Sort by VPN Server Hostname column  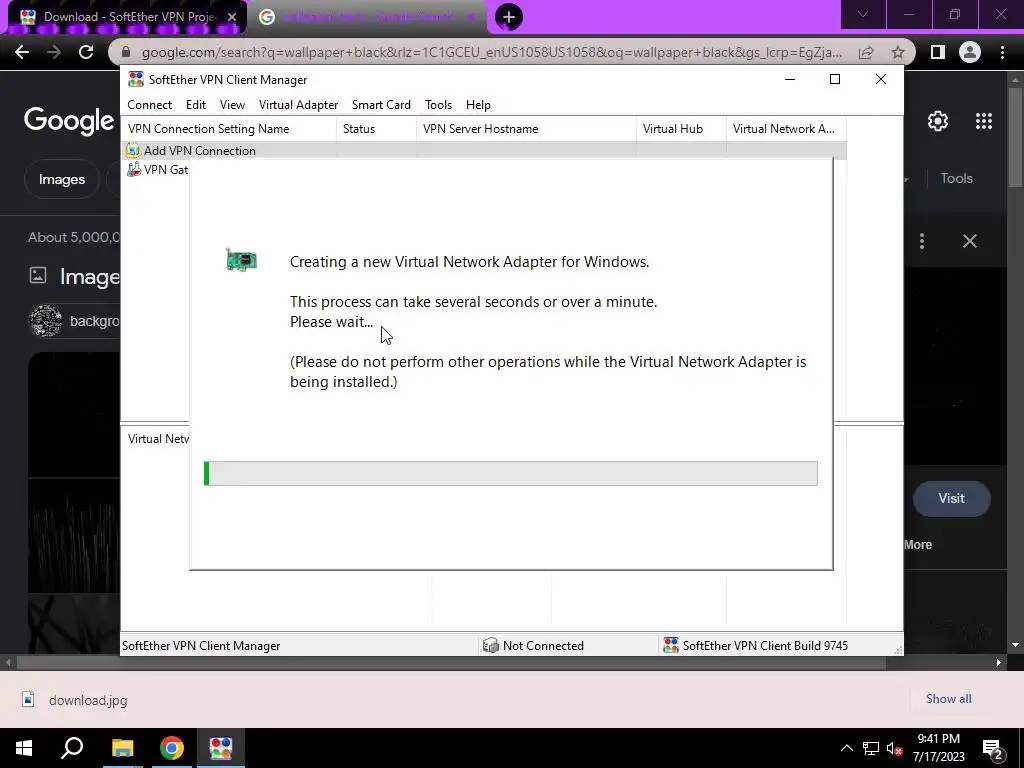(x=526, y=129)
